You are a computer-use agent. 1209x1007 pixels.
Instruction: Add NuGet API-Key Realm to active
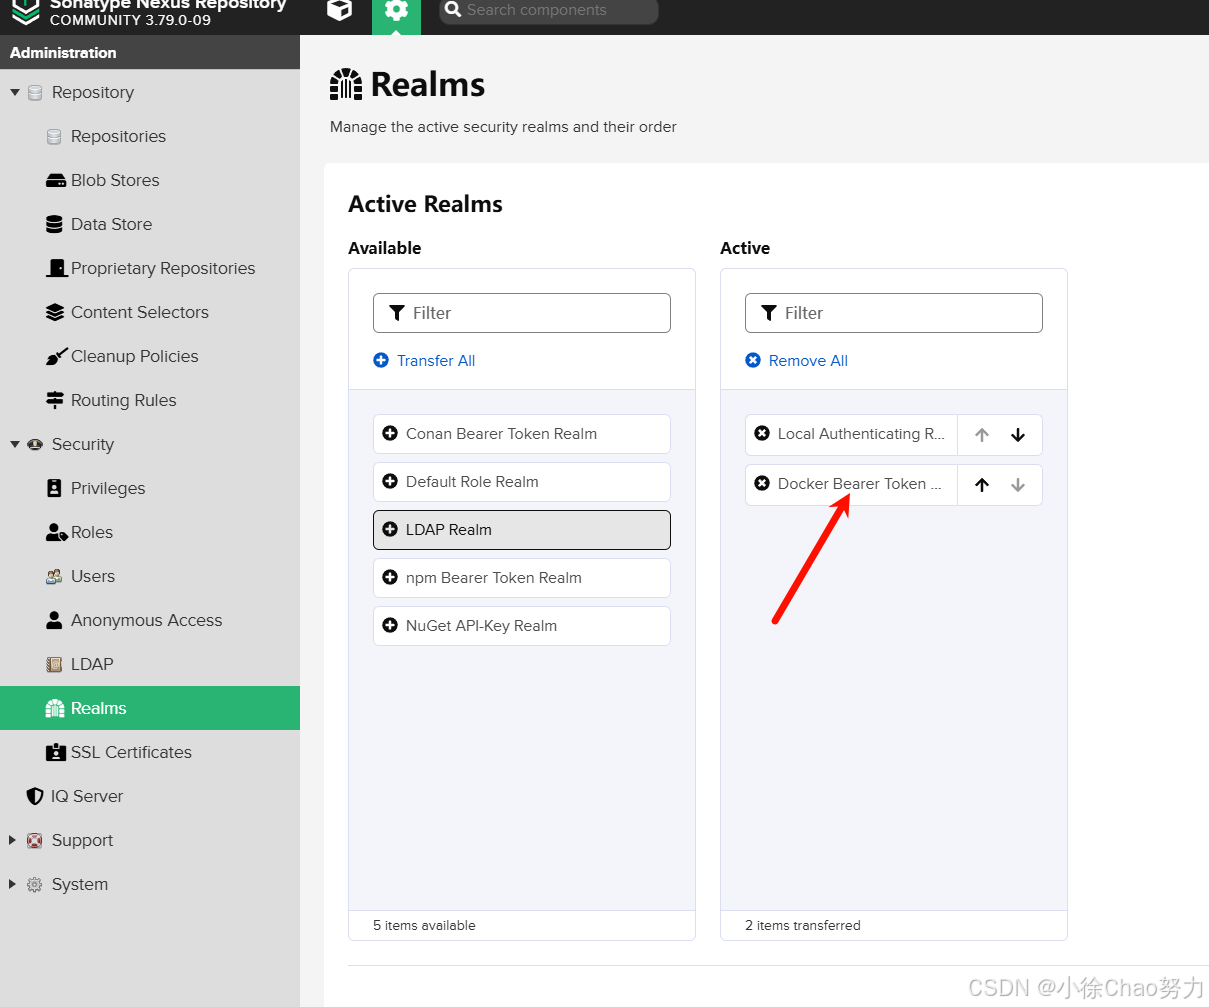(522, 626)
